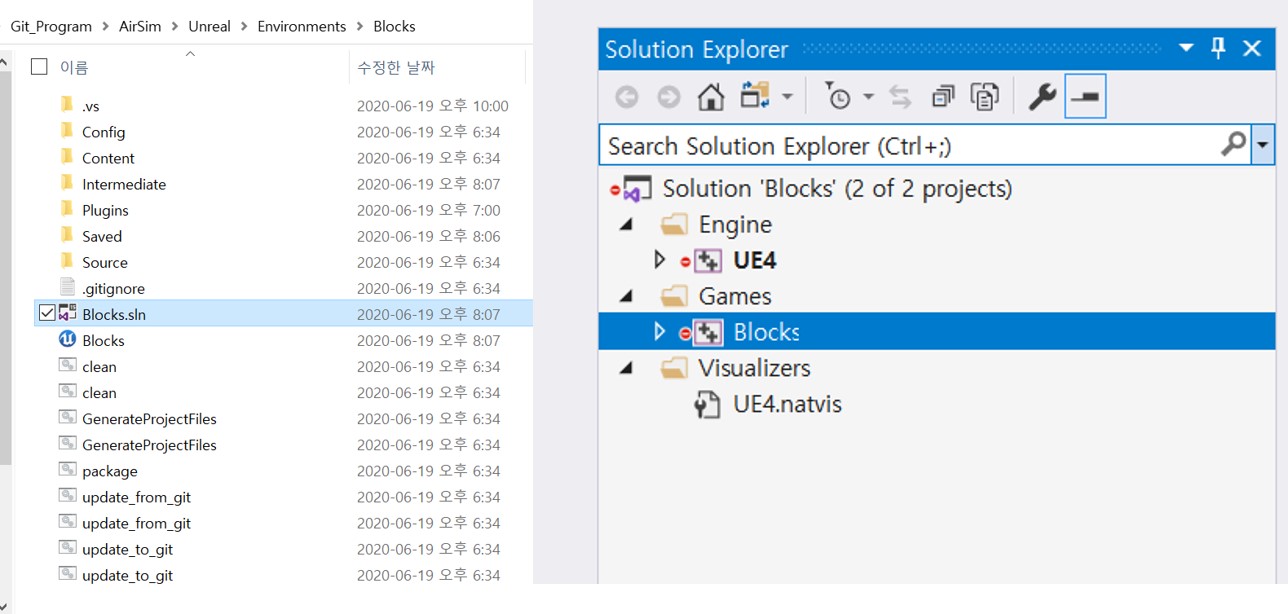Click the Home icon in Solution Explorer

(711, 97)
